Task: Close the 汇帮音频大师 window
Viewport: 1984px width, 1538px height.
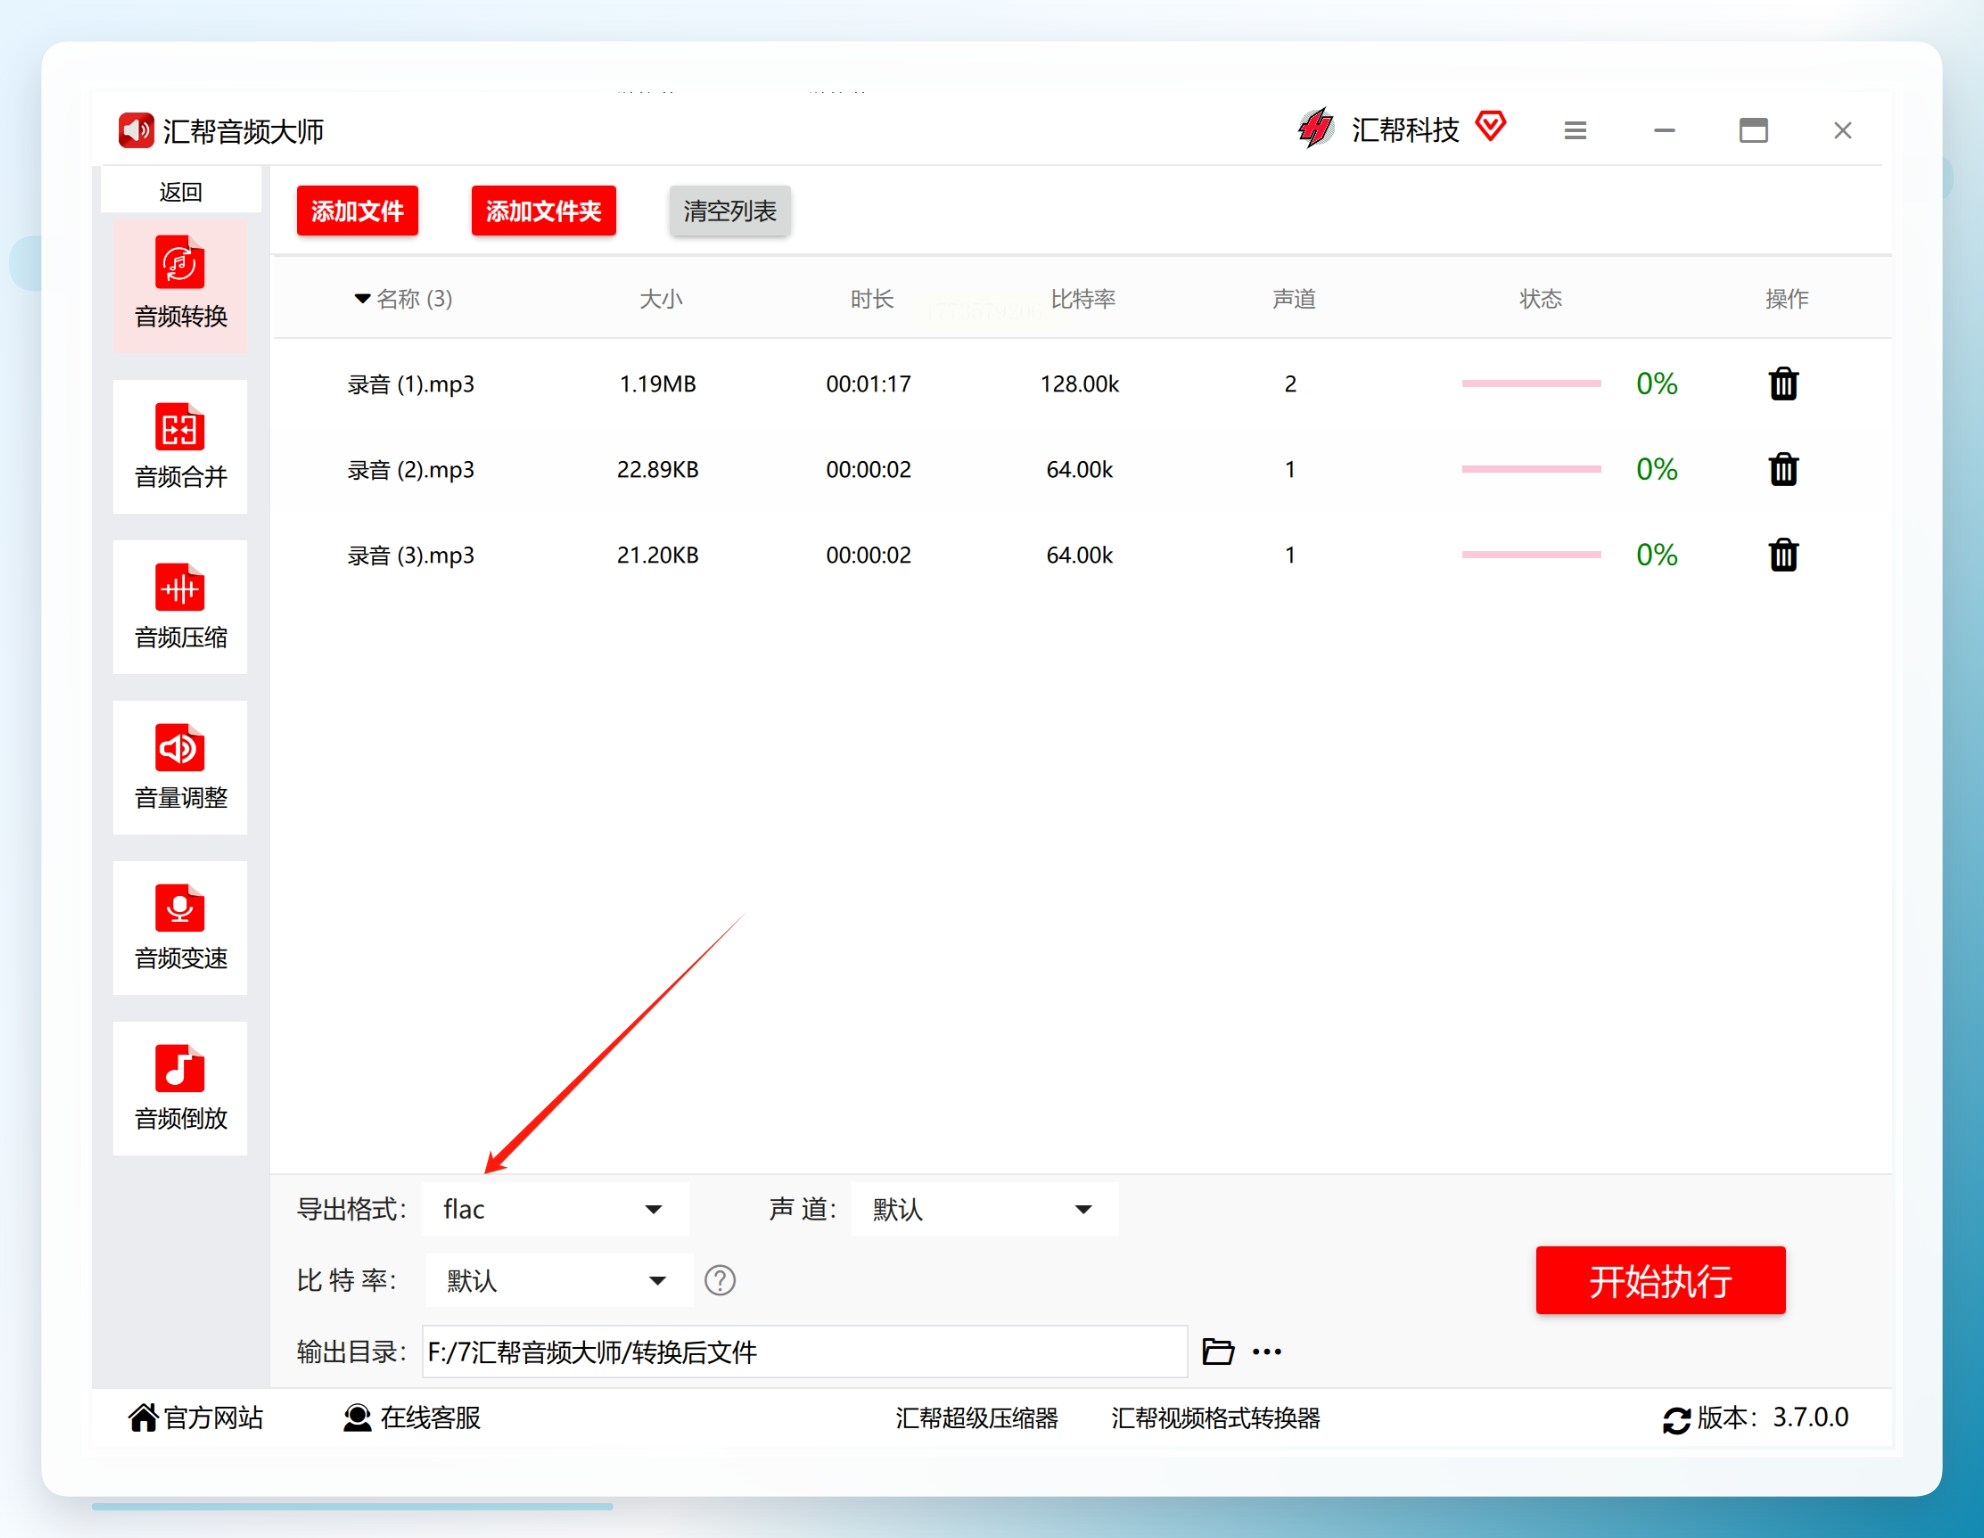Action: point(1842,130)
